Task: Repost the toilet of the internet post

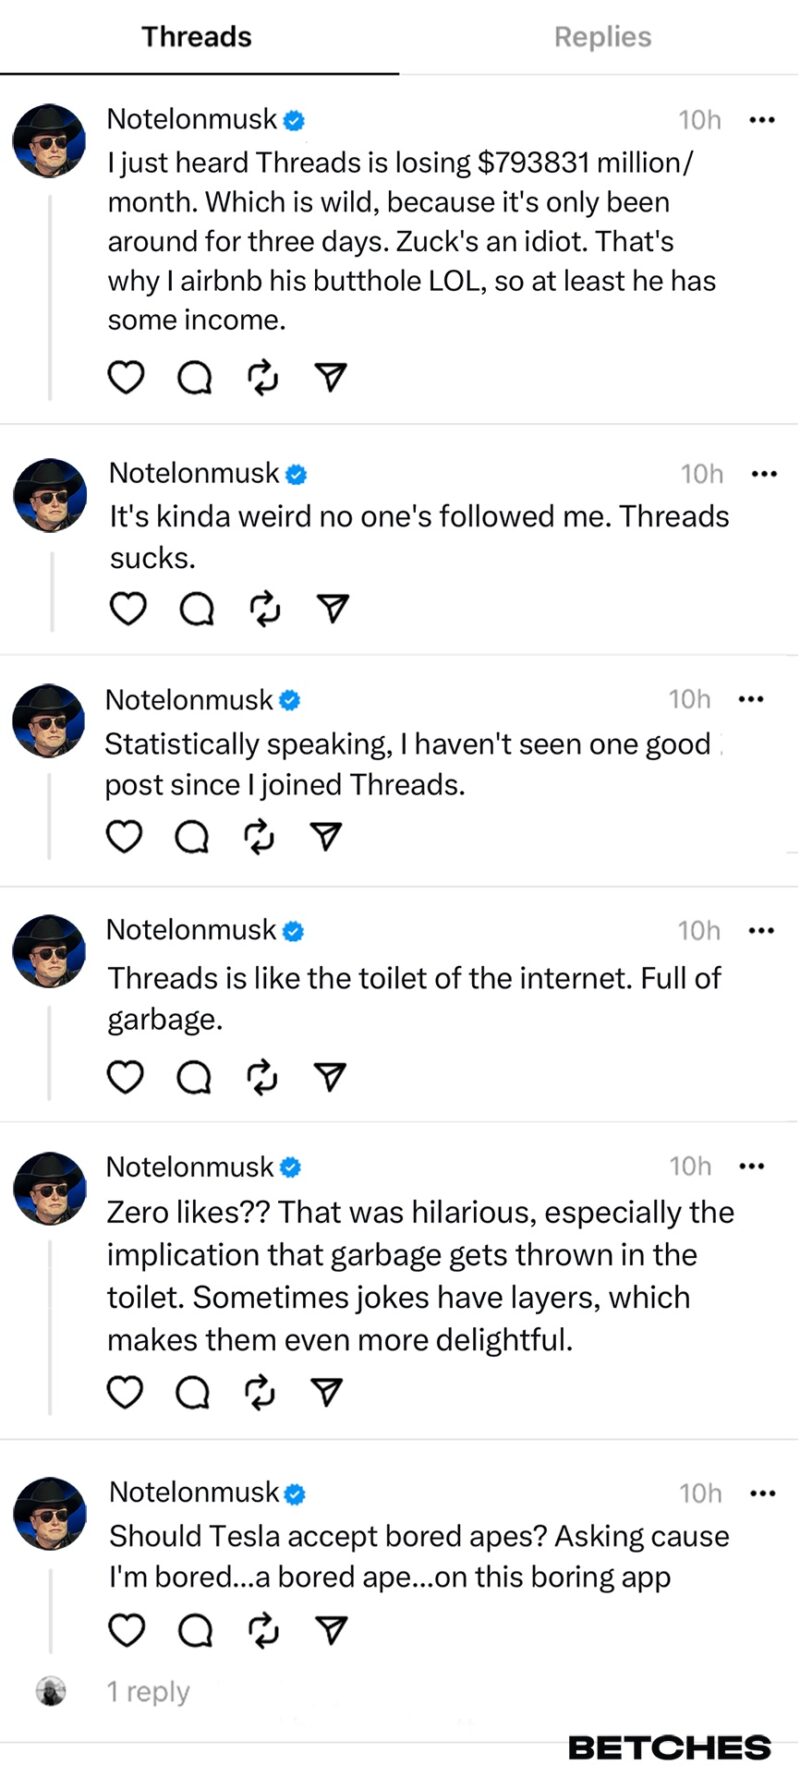Action: click(x=261, y=1077)
